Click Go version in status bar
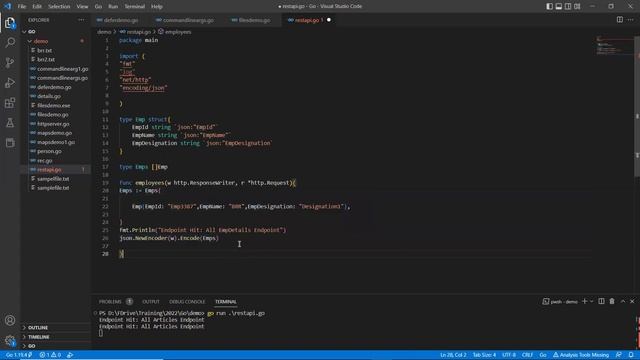This screenshot has width=640, height=360. click(x=19, y=355)
